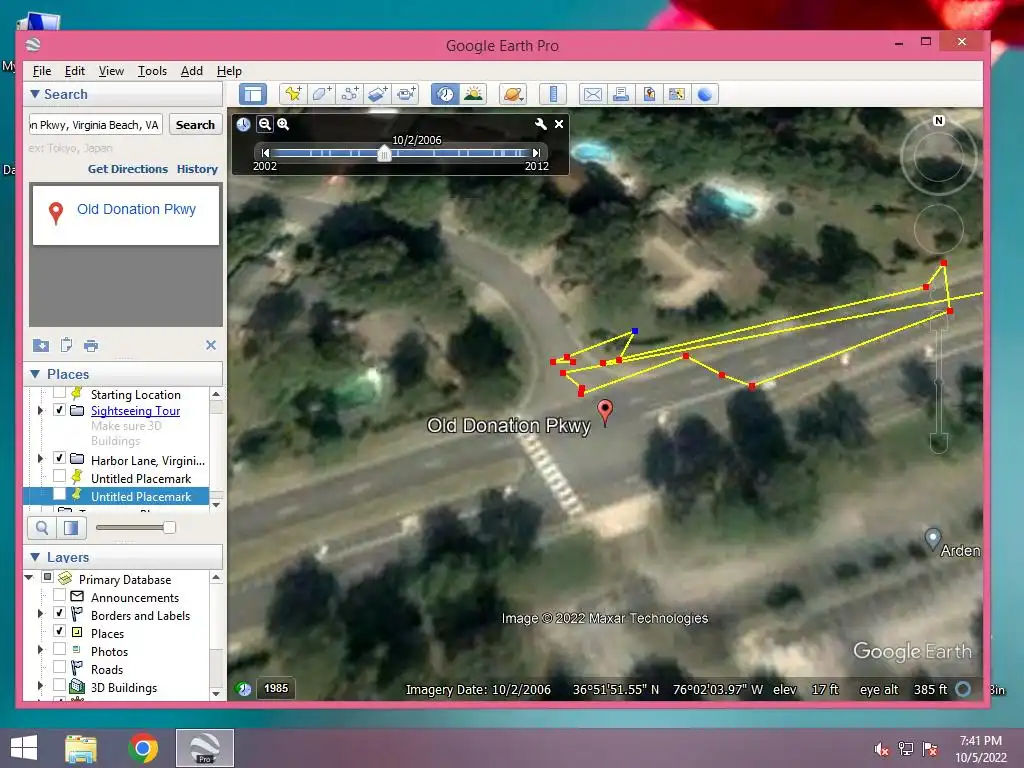Viewport: 1024px width, 768px height.
Task: Expand the Photos layer
Action: (40, 650)
